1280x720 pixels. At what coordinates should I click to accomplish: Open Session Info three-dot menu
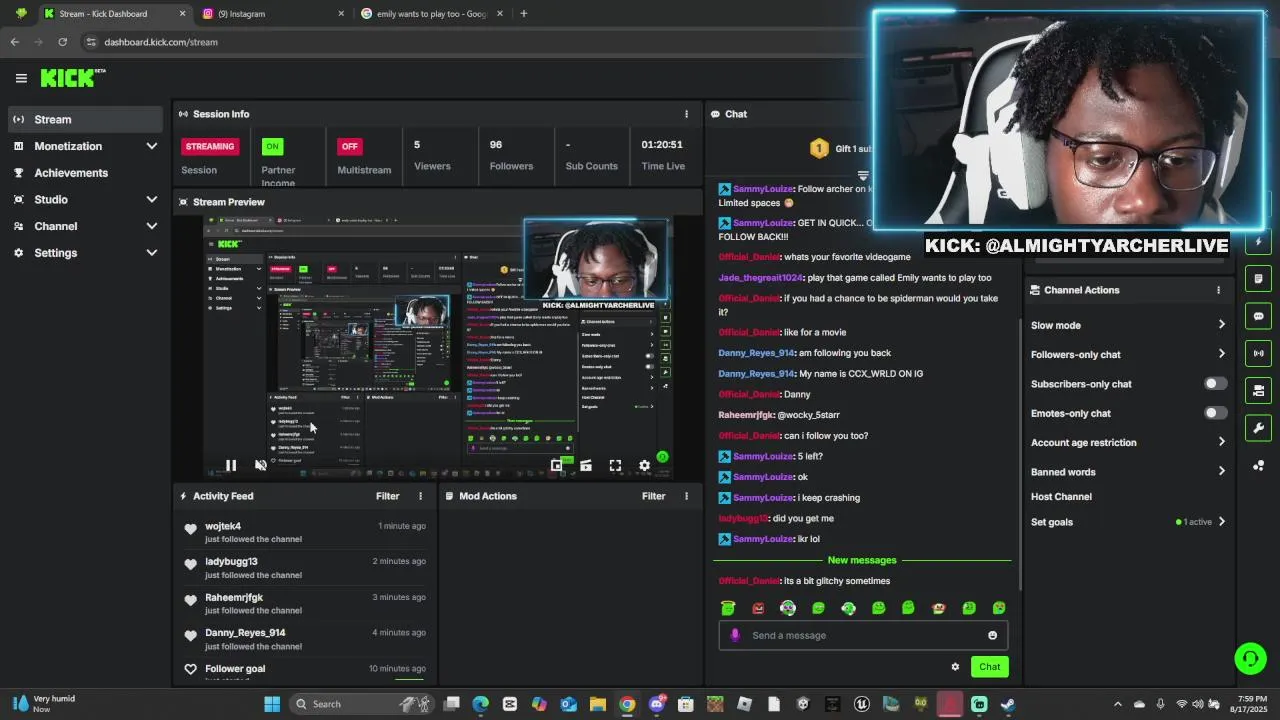(686, 114)
